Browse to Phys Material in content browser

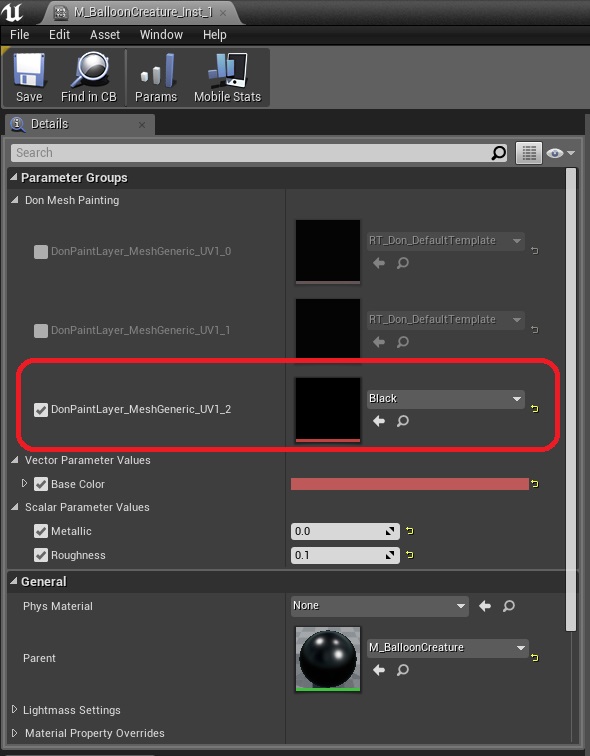[509, 606]
